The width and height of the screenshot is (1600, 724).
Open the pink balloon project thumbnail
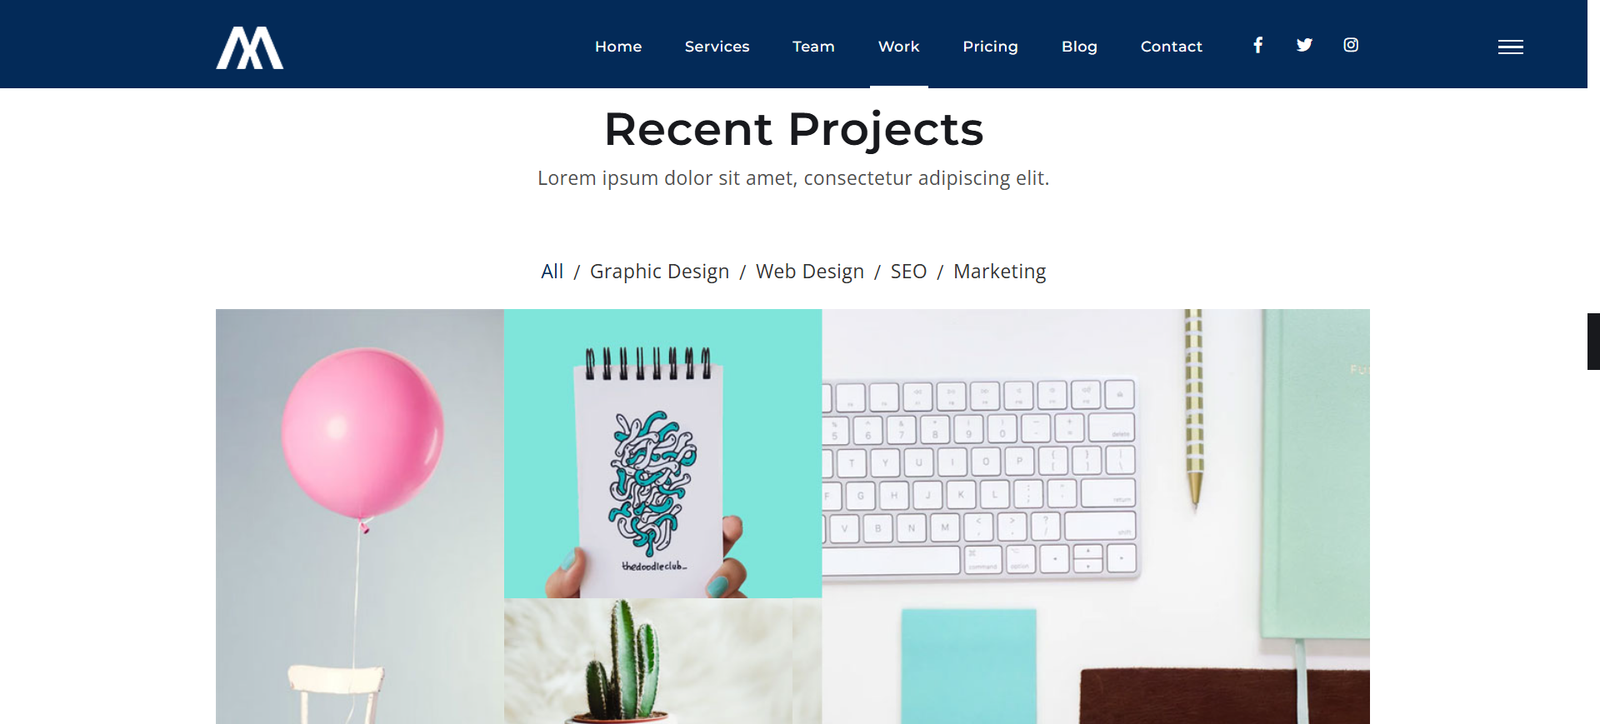(x=360, y=516)
